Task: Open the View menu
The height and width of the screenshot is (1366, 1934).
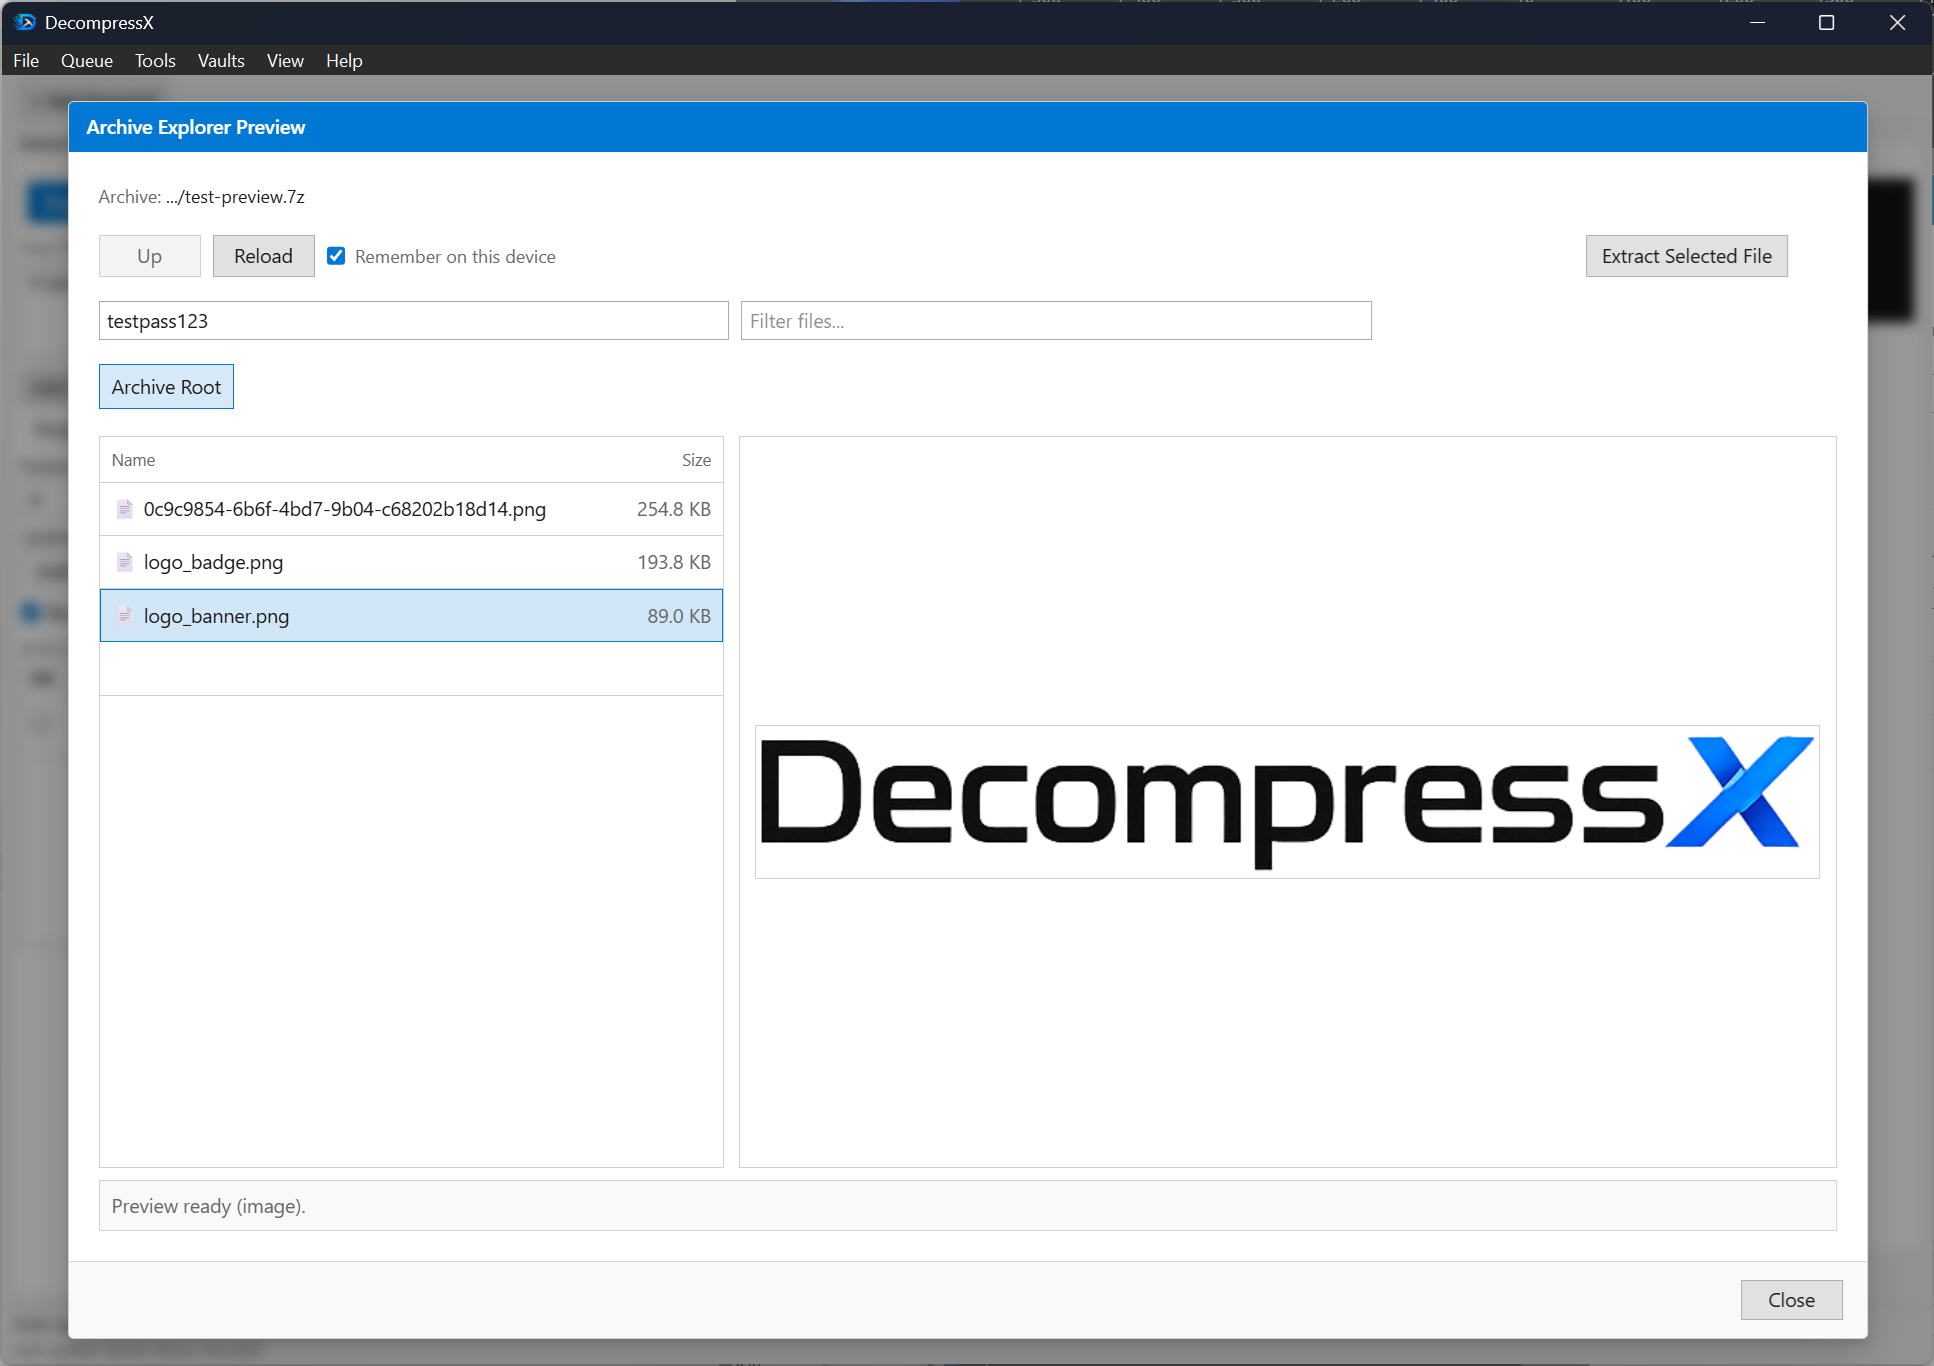Action: (x=285, y=60)
